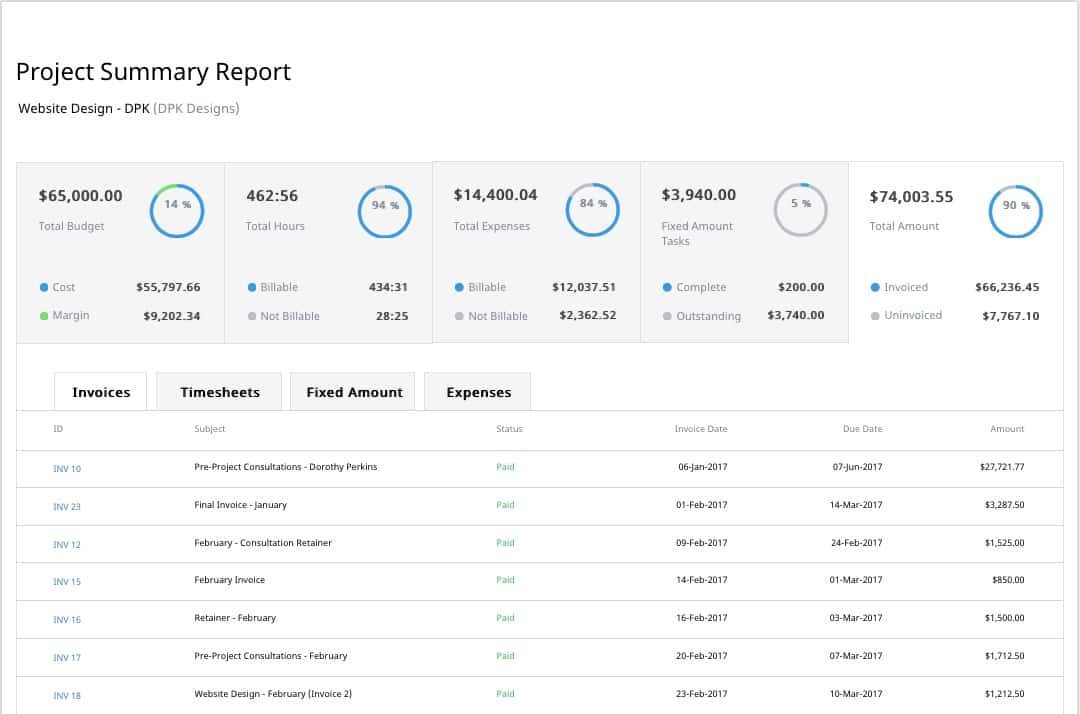Click the 94% Total Hours donut chart
Viewport: 1080px width, 714px height.
click(385, 211)
